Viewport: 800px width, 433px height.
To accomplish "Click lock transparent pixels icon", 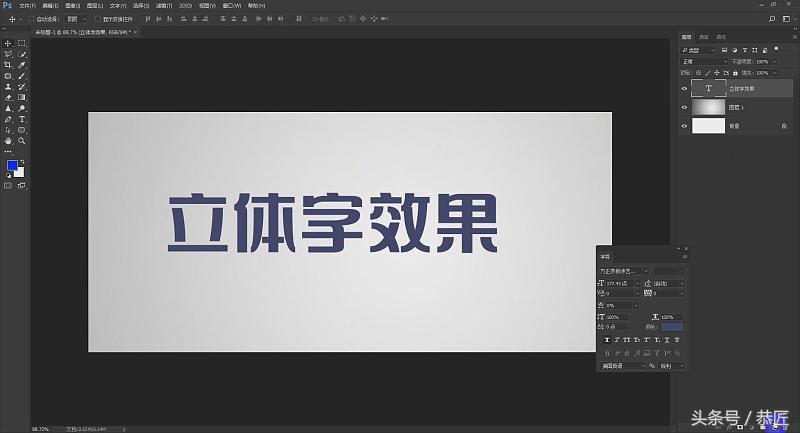I will [698, 73].
